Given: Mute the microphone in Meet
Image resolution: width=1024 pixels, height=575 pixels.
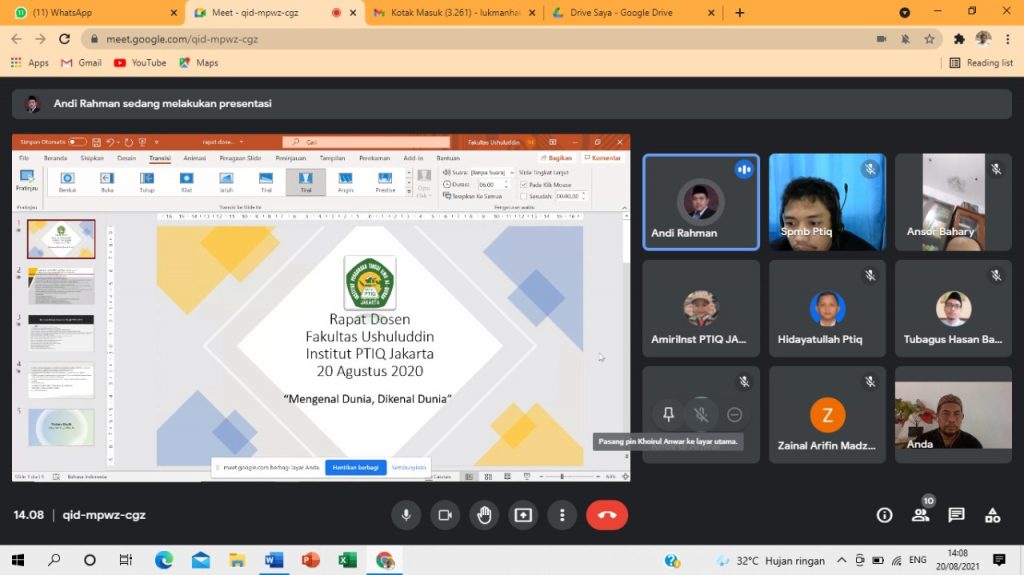Looking at the screenshot, I should coord(406,515).
